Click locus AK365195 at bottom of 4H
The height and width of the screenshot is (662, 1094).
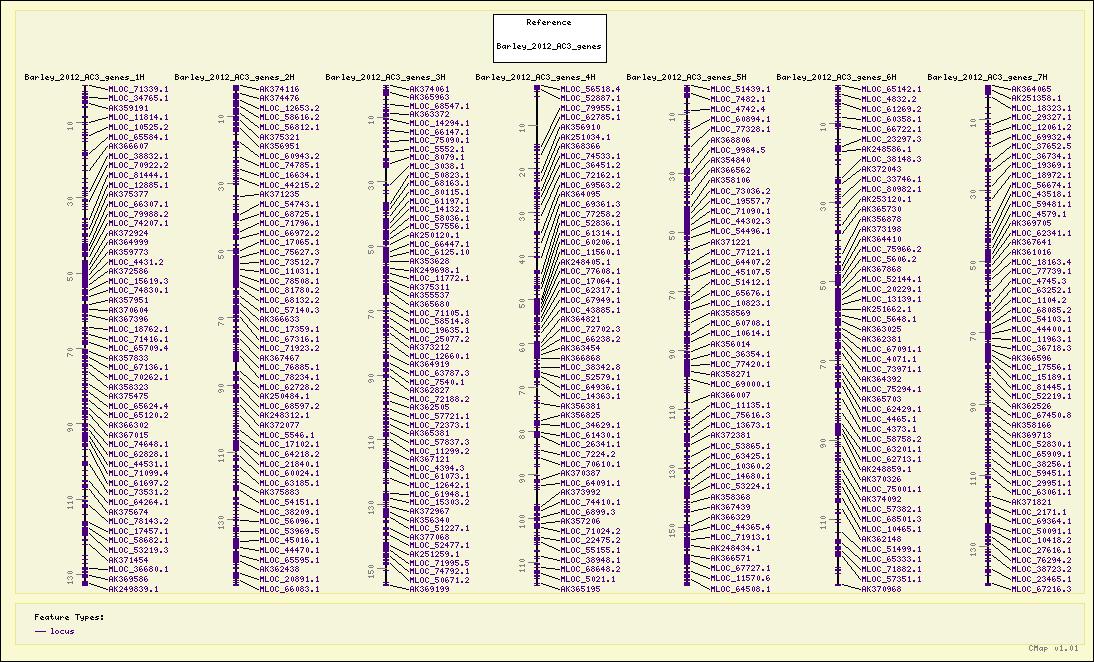(580, 589)
